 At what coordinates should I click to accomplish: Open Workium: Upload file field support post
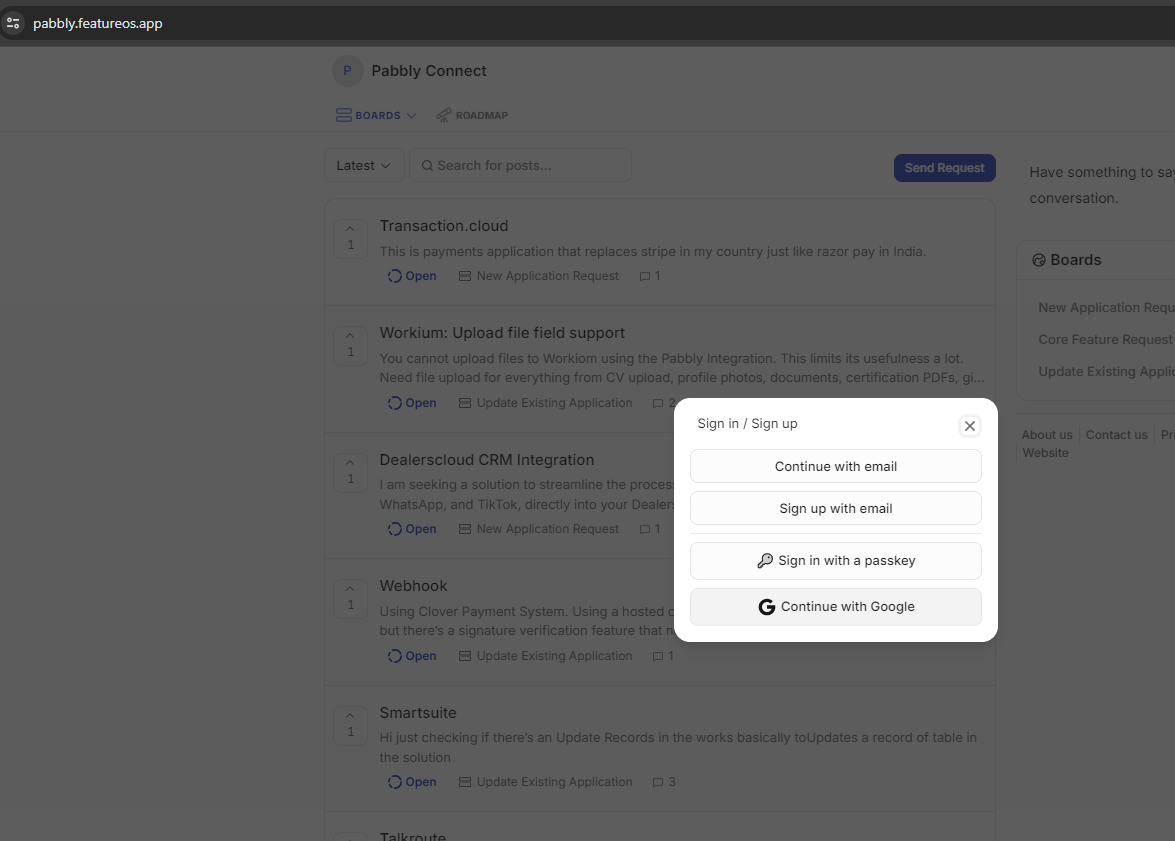[x=502, y=333]
